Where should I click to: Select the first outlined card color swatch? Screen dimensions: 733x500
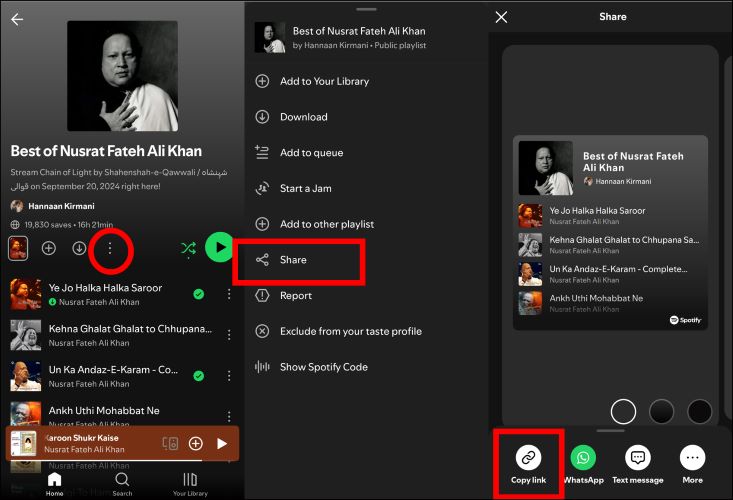click(623, 412)
